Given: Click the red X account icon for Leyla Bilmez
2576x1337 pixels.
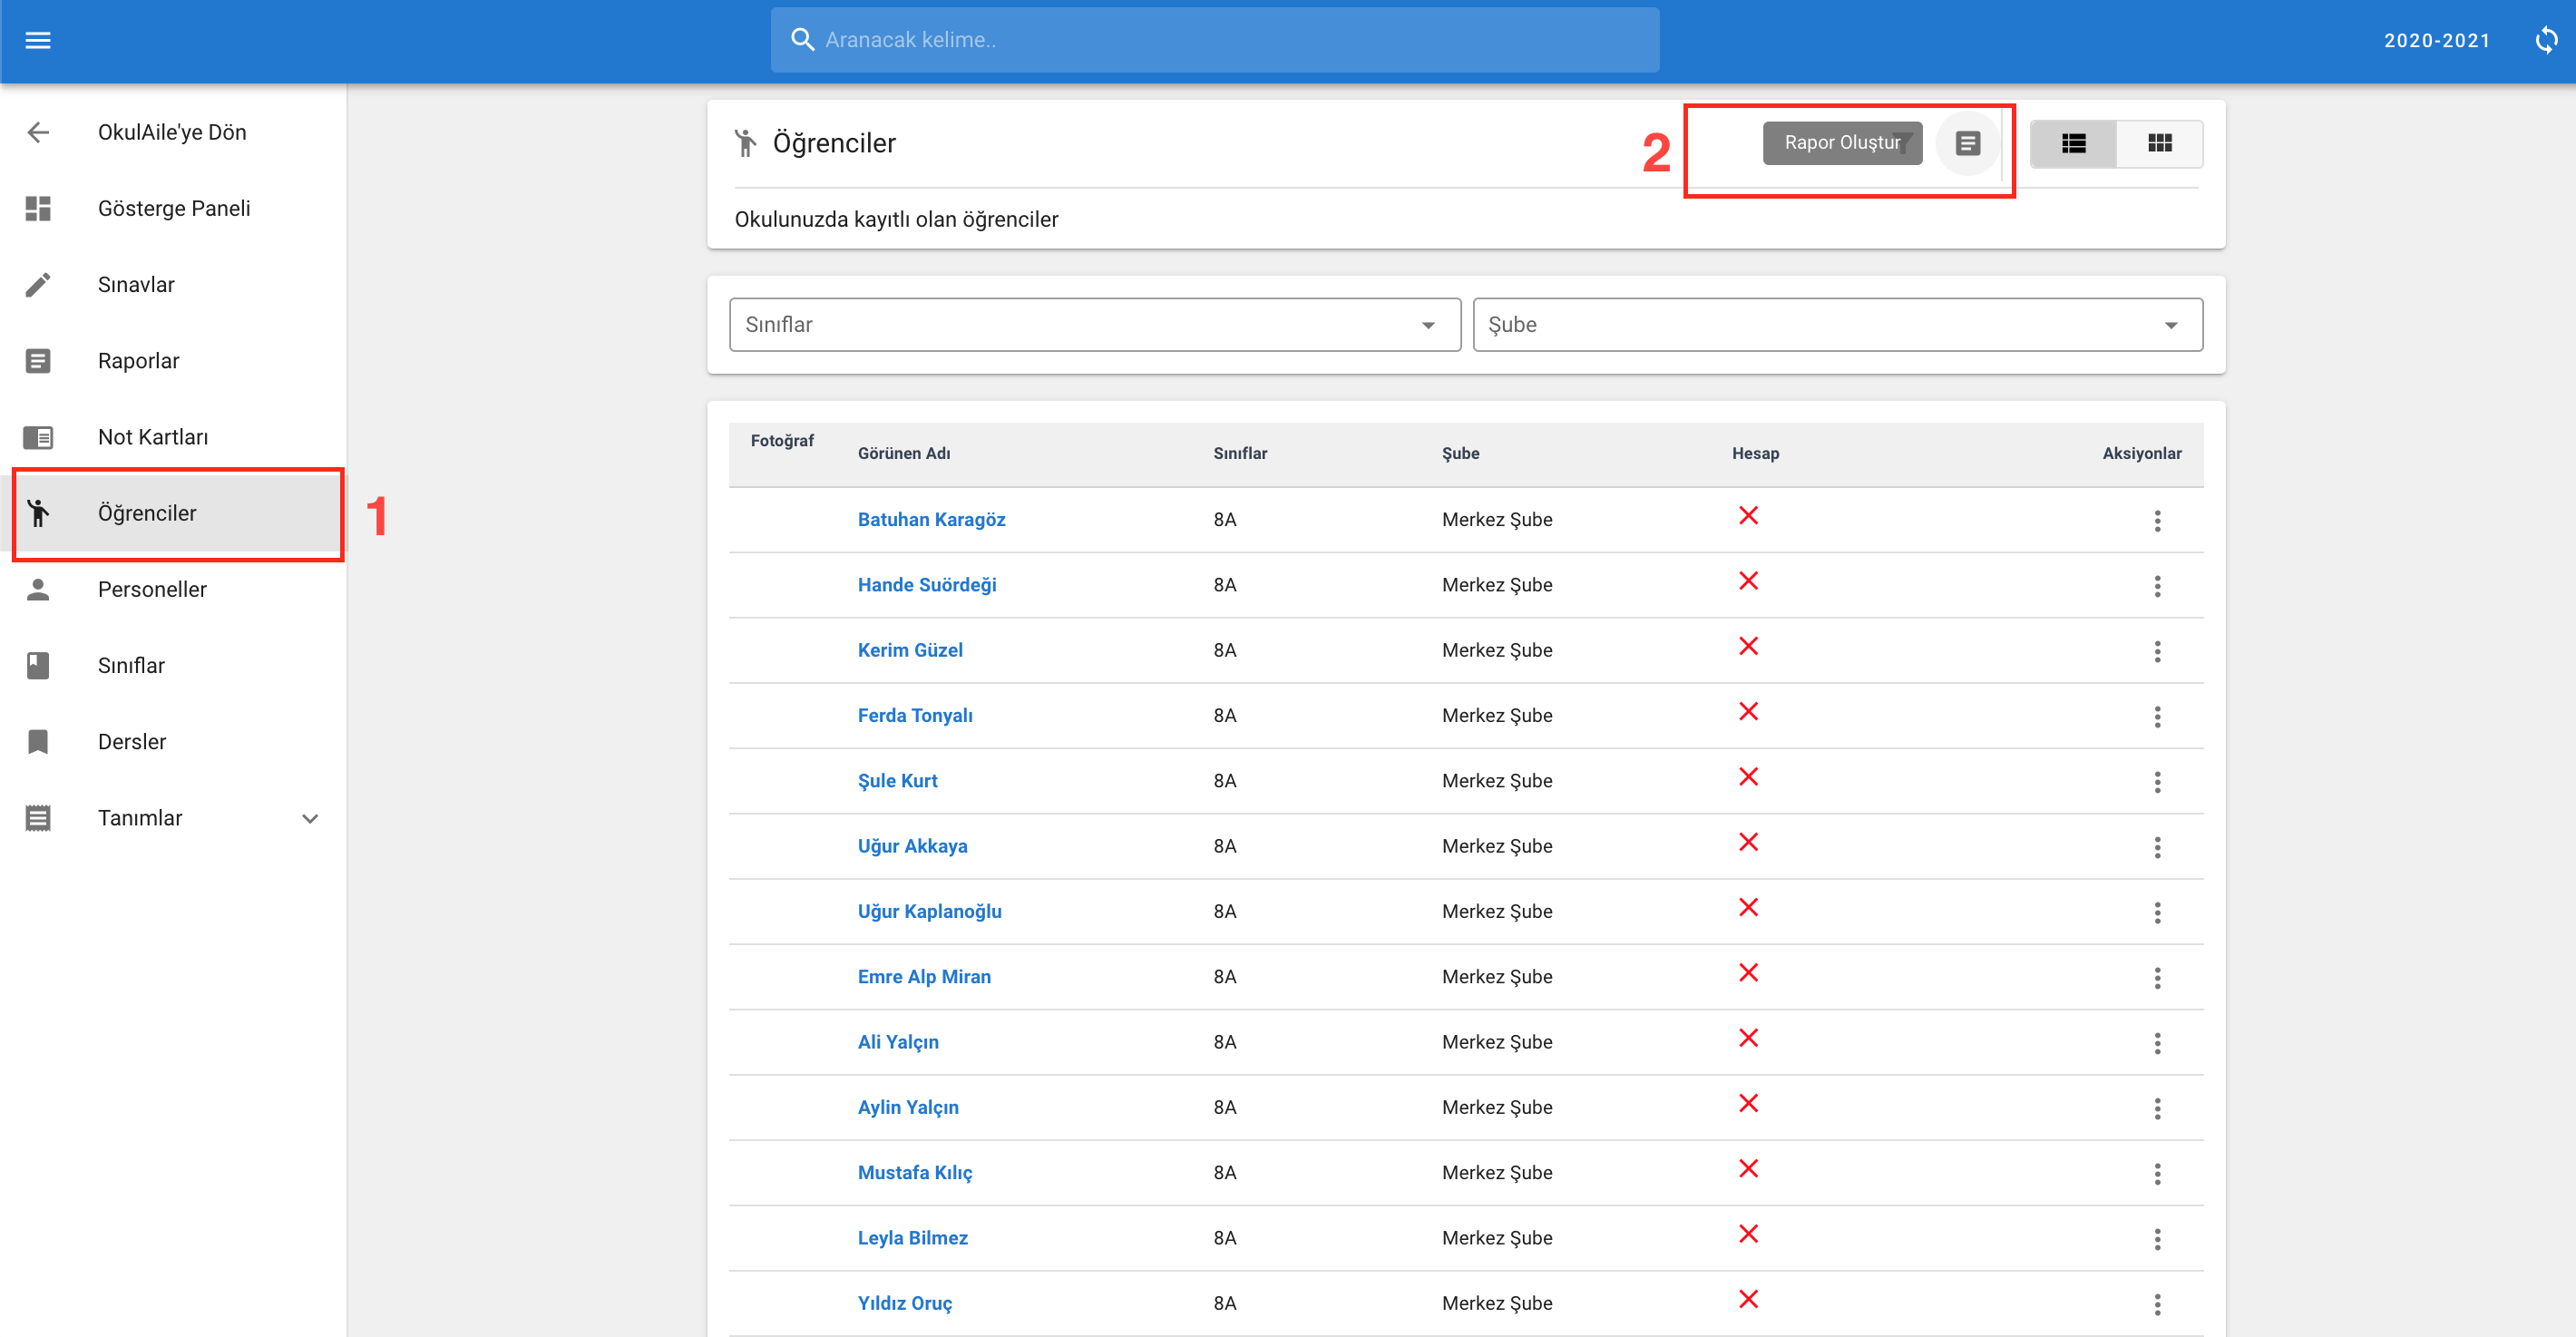Looking at the screenshot, I should [1748, 1234].
